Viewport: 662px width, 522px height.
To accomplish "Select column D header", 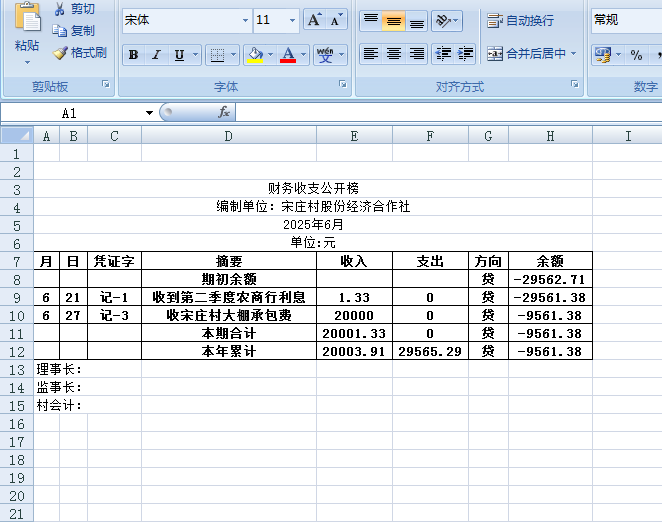I will pyautogui.click(x=228, y=136).
